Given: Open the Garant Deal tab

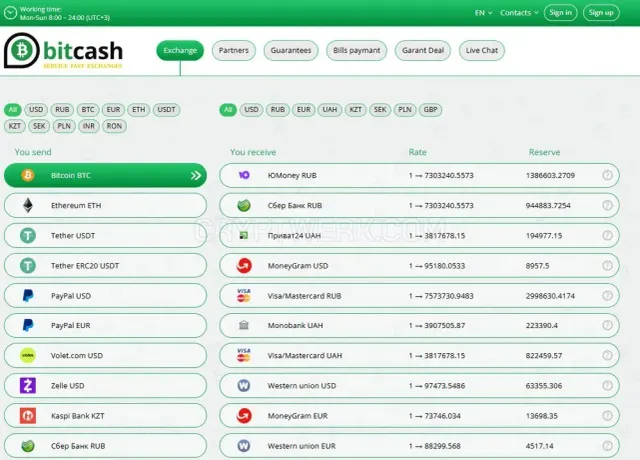Looking at the screenshot, I should click(423, 50).
